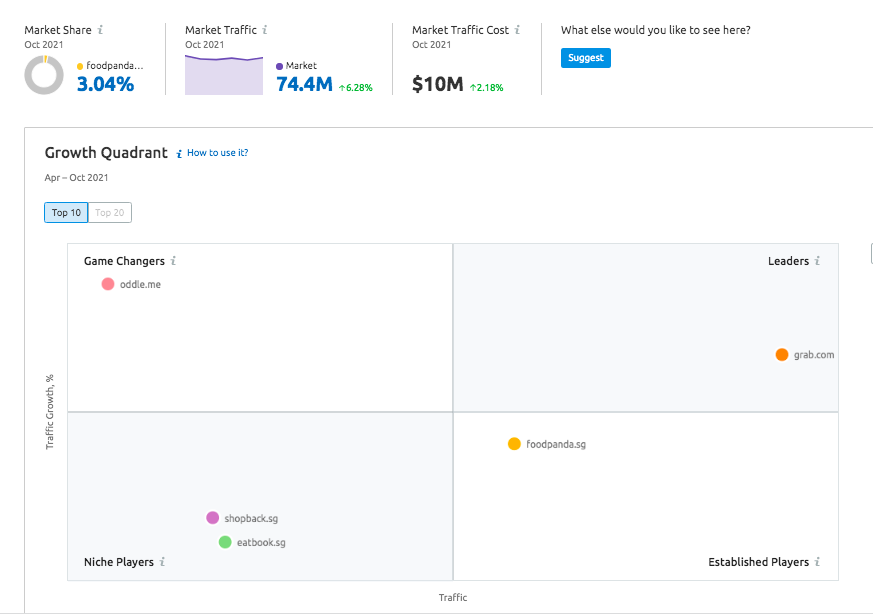873x614 pixels.
Task: Click the grab.com label
Action: pyautogui.click(x=814, y=355)
